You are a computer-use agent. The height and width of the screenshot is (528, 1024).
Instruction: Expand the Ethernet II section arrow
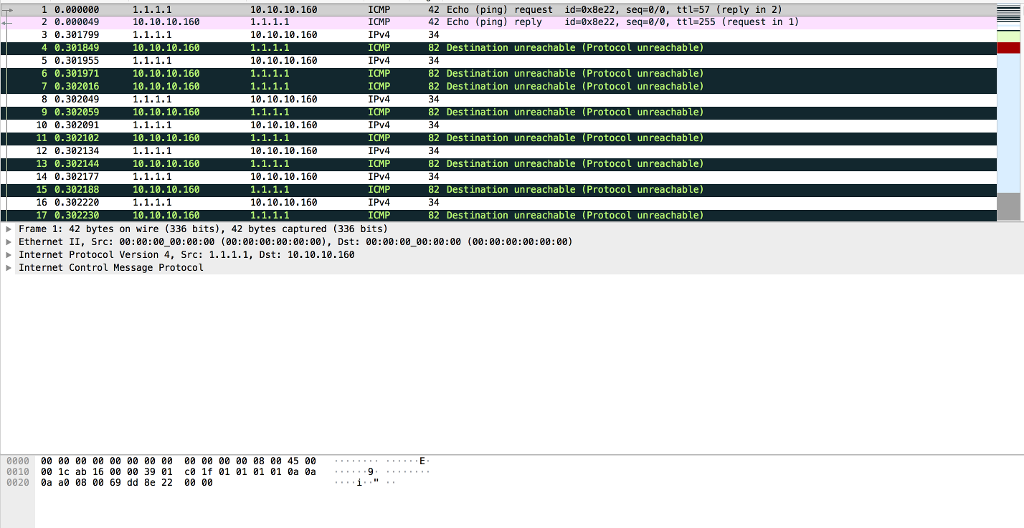(x=8, y=242)
